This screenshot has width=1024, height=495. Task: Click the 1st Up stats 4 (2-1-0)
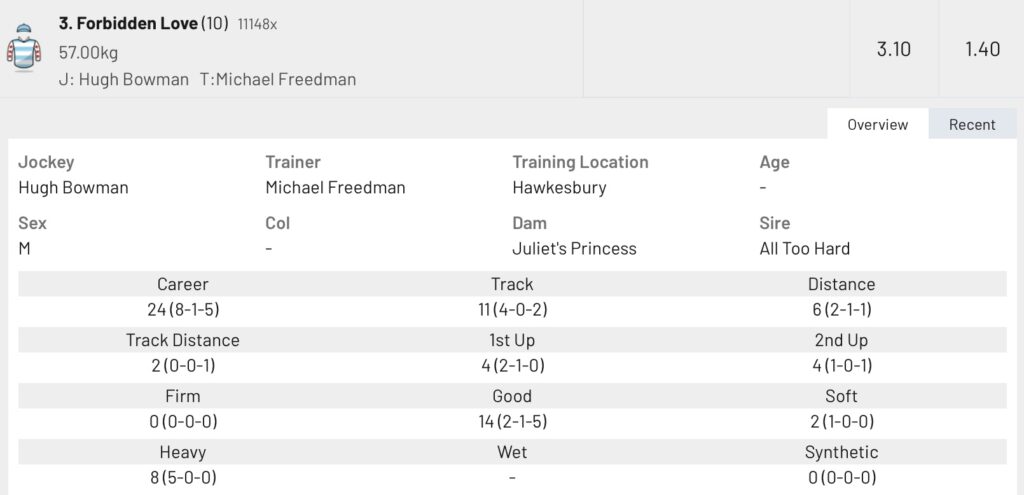tap(512, 366)
